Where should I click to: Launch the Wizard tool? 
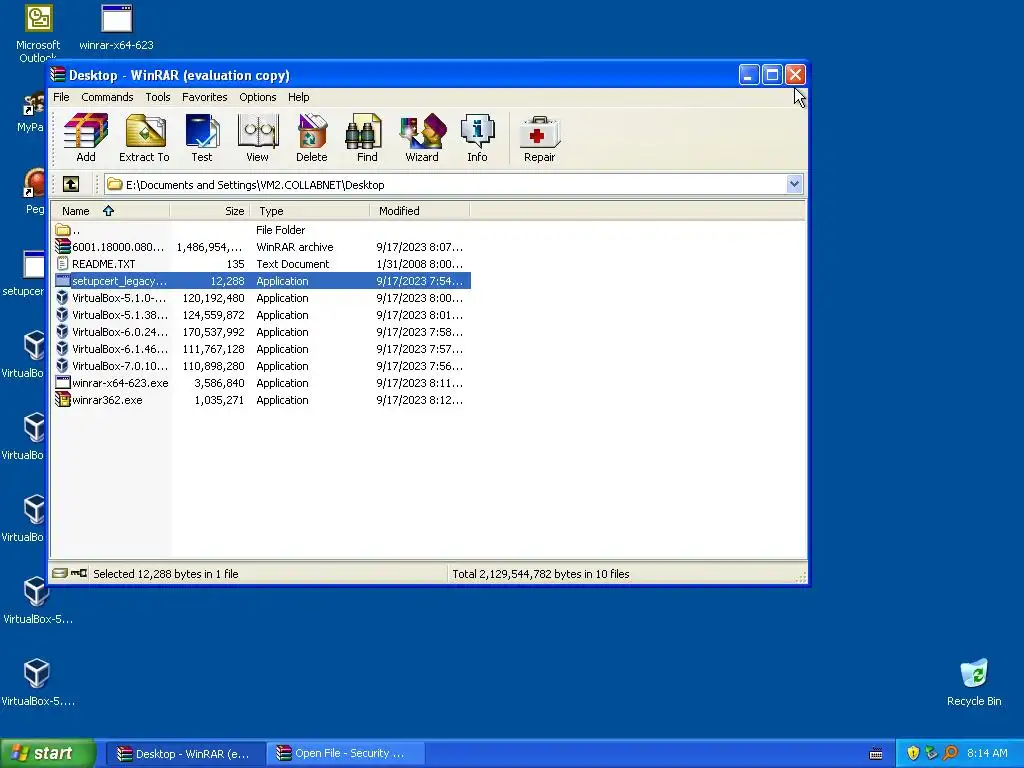[422, 137]
